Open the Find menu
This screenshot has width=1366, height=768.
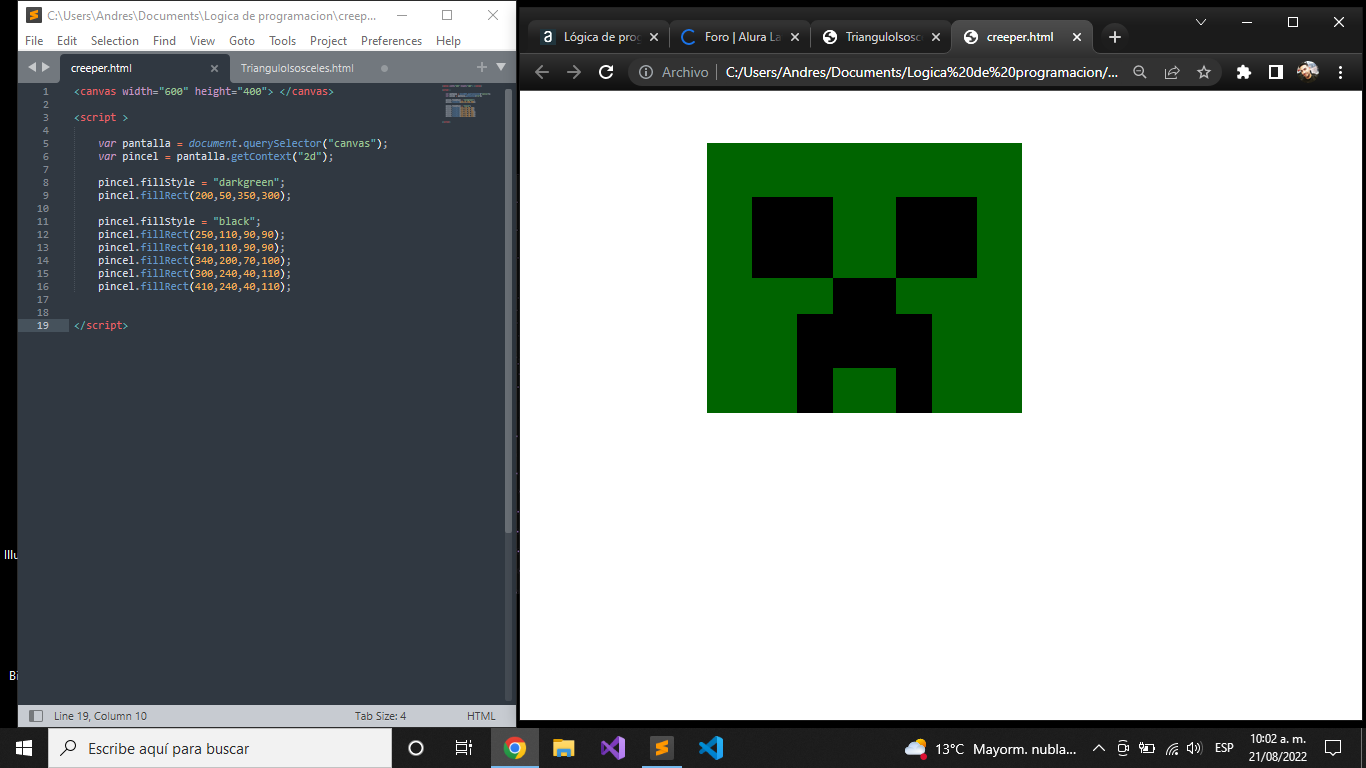[x=165, y=41]
